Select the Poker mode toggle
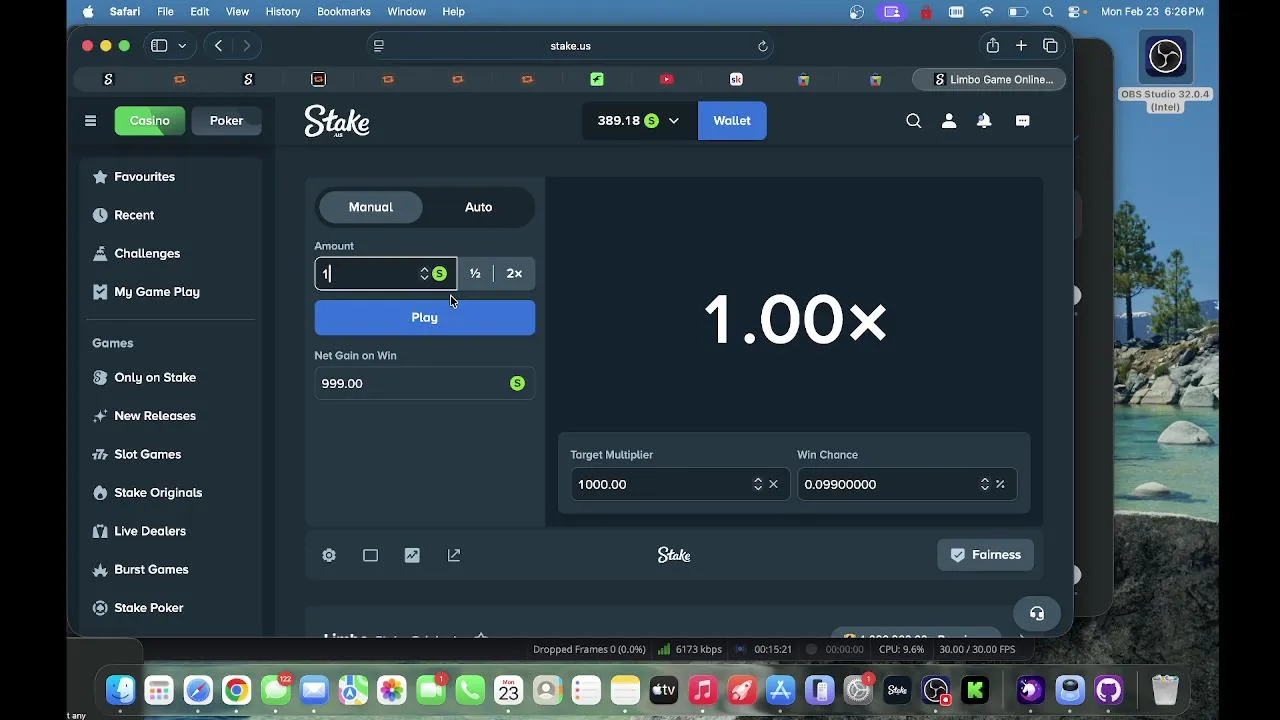 (x=226, y=121)
